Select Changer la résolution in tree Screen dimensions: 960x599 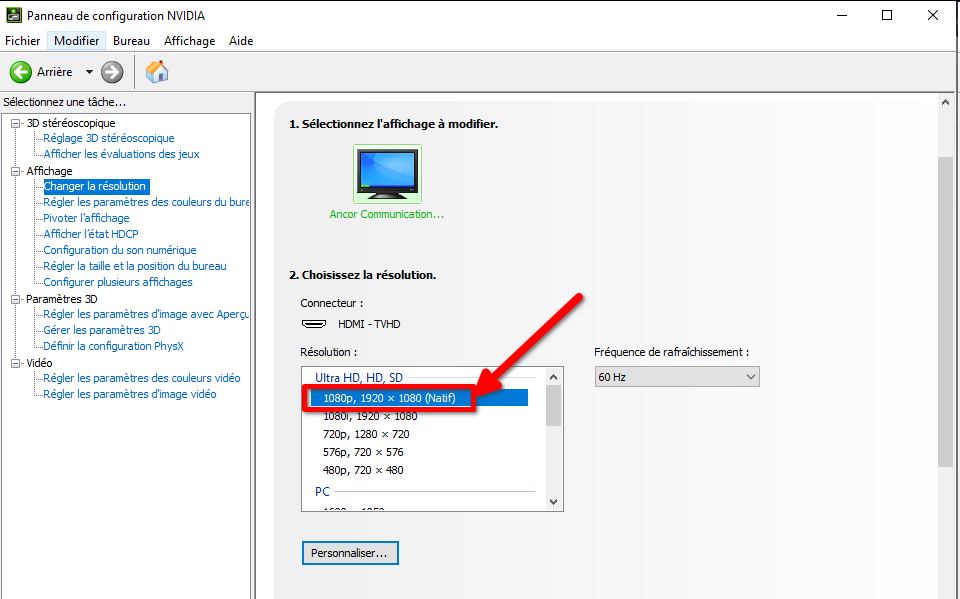pos(95,186)
